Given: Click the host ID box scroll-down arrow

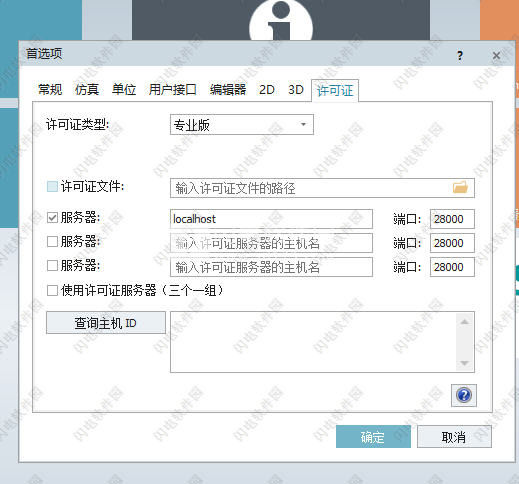Looking at the screenshot, I should click(464, 363).
